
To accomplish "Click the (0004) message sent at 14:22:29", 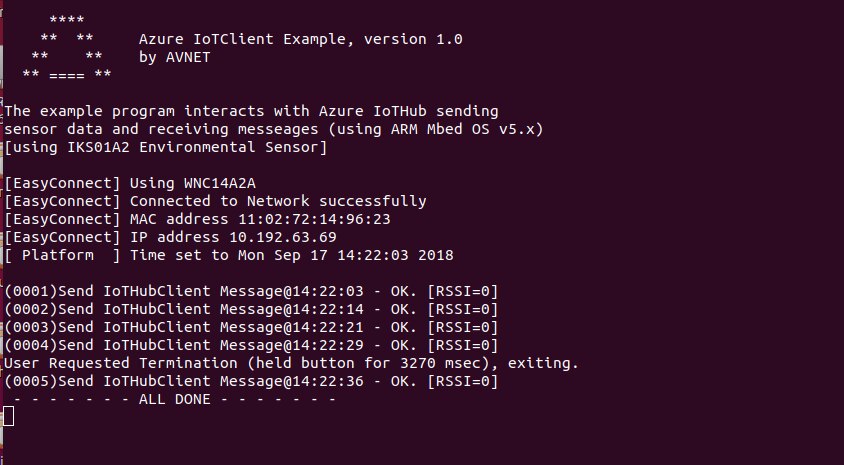I will pos(251,345).
